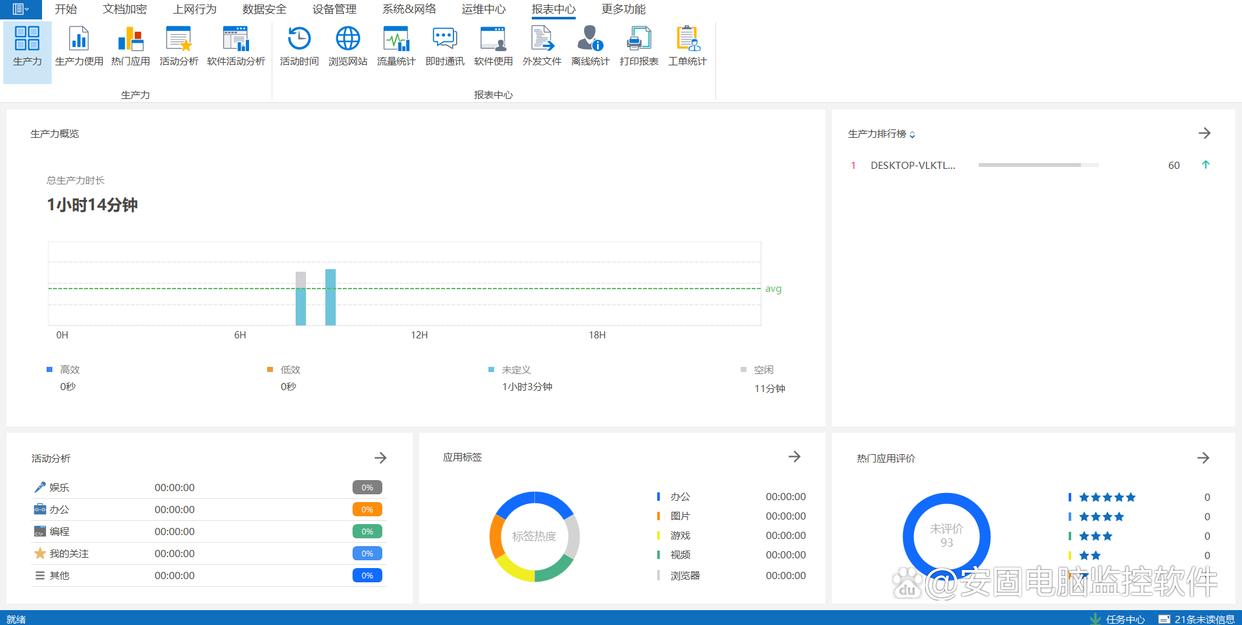The width and height of the screenshot is (1242, 625).
Task: Expand 活动分析 panel with arrow
Action: click(380, 458)
